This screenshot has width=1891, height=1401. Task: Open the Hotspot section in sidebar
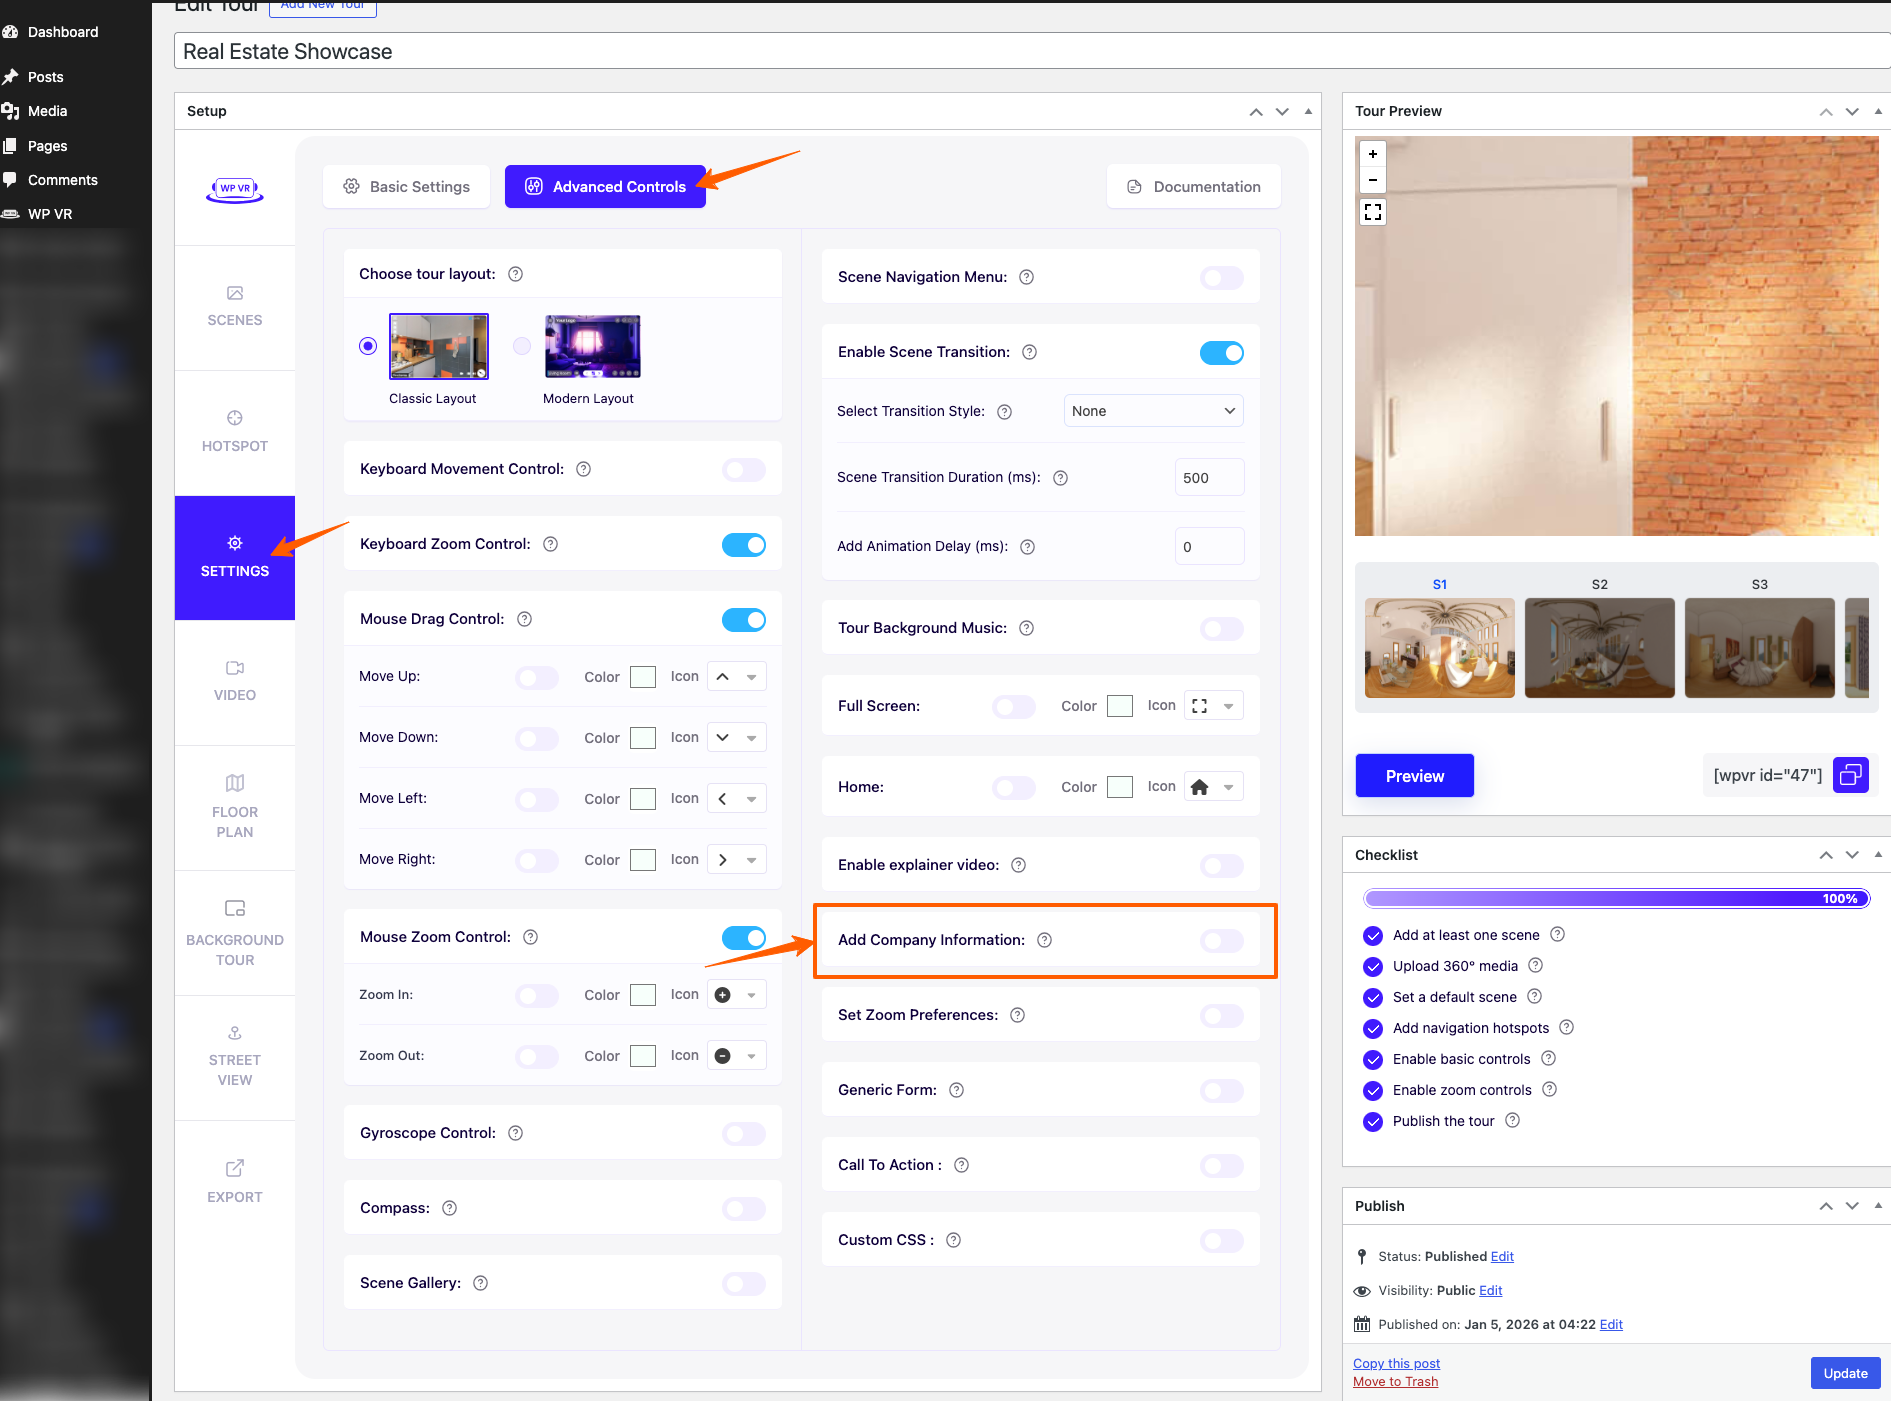234,431
